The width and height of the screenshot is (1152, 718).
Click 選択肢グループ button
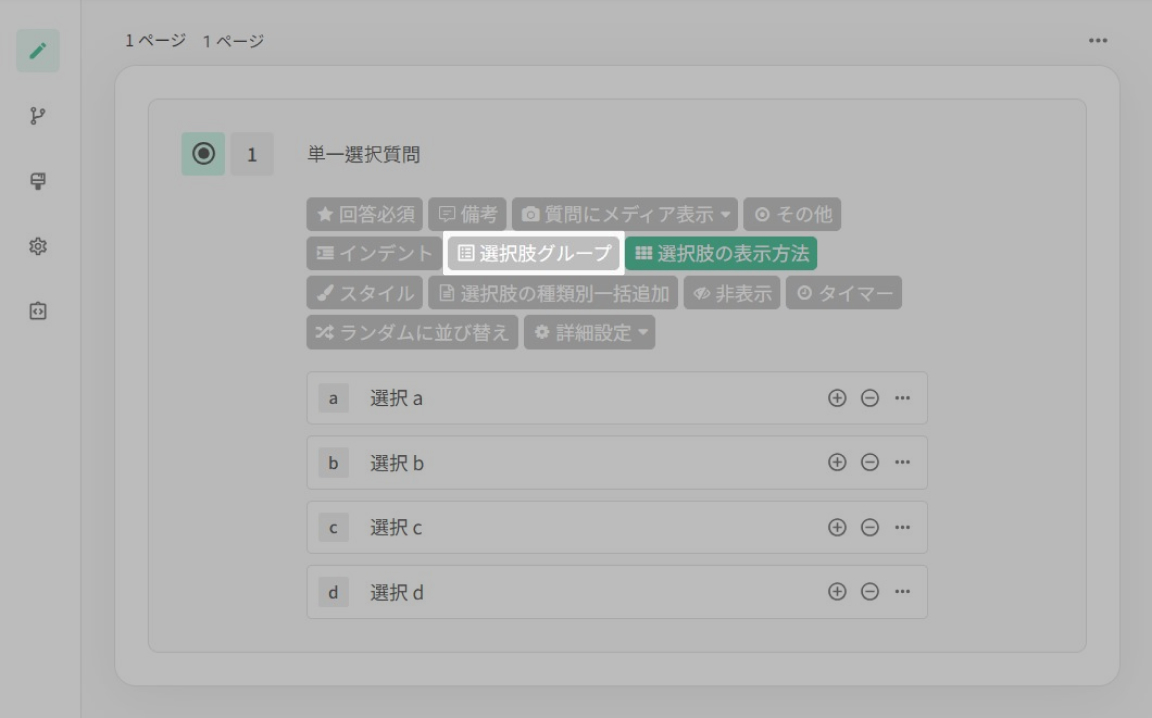pyautogui.click(x=534, y=254)
